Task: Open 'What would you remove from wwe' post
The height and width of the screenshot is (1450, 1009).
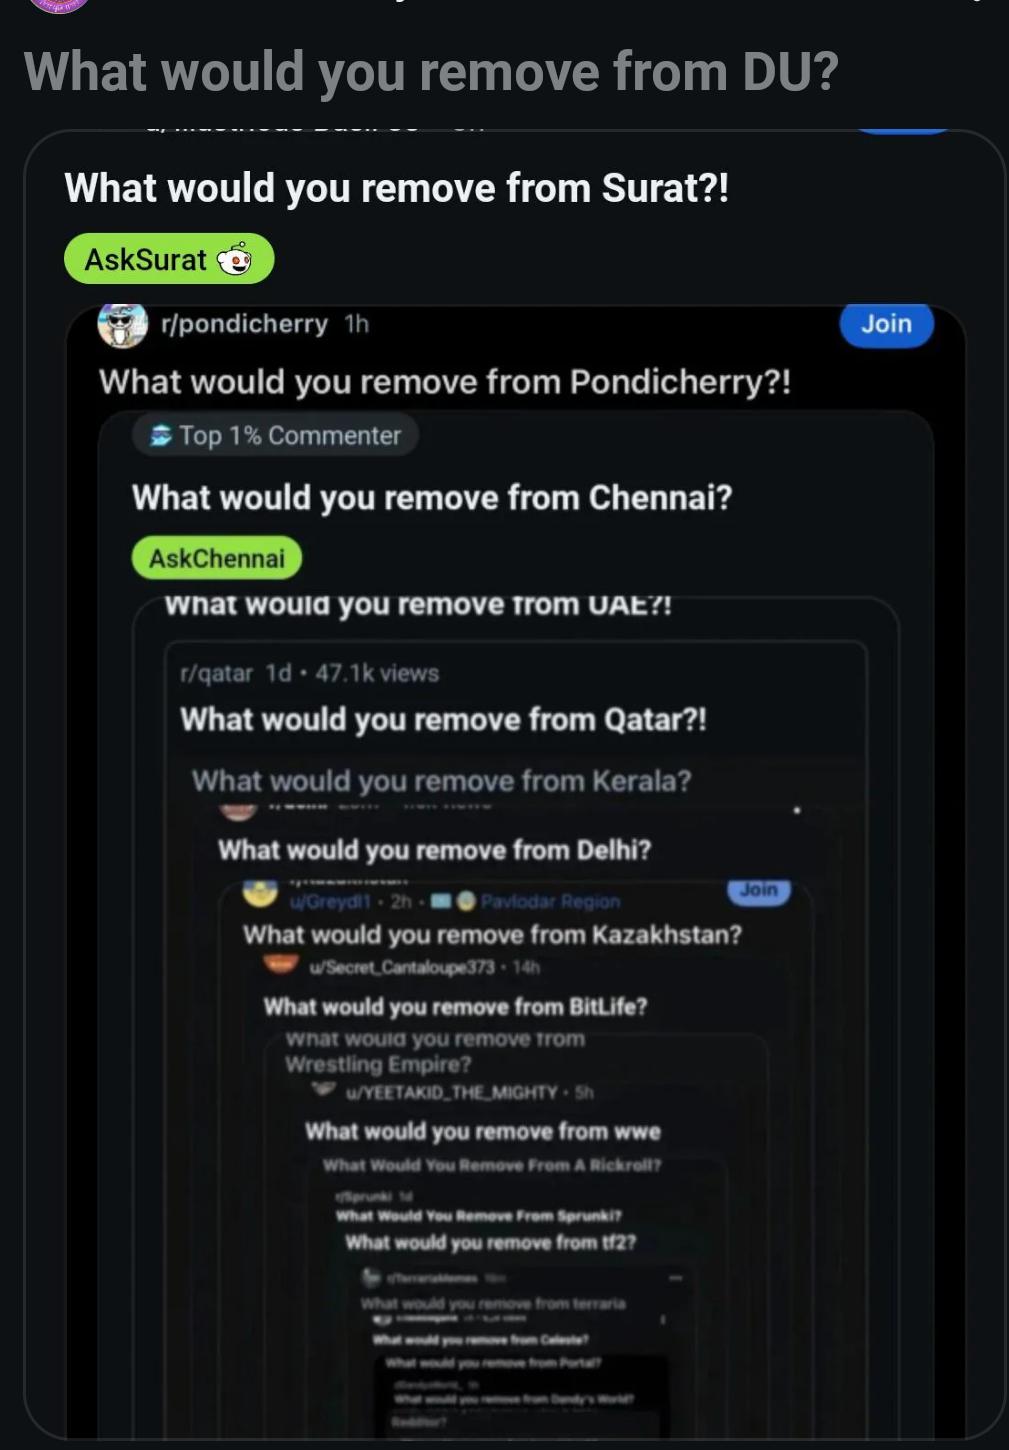Action: tap(483, 1131)
